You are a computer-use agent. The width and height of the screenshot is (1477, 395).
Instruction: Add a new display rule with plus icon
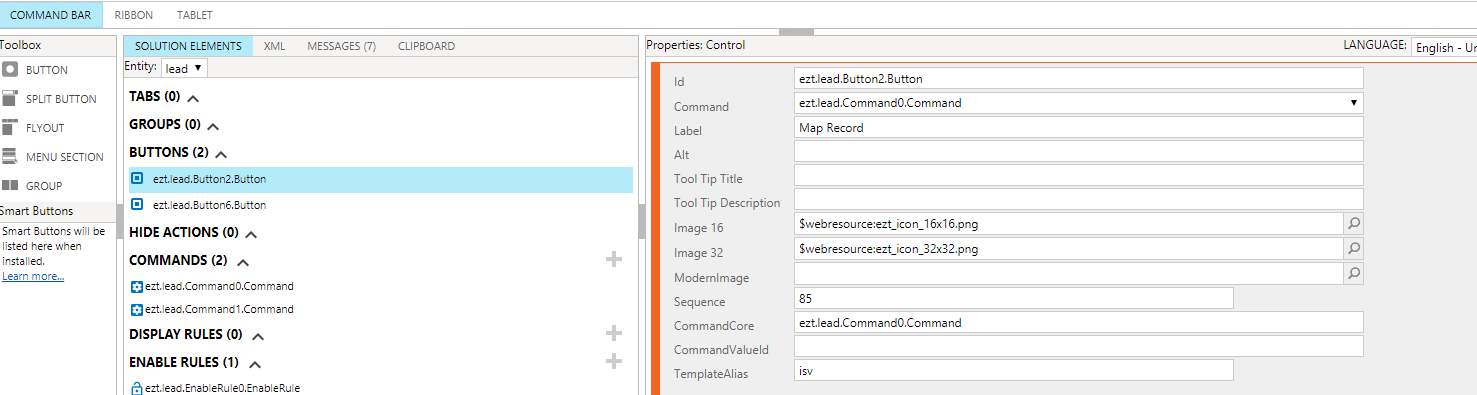[x=614, y=334]
